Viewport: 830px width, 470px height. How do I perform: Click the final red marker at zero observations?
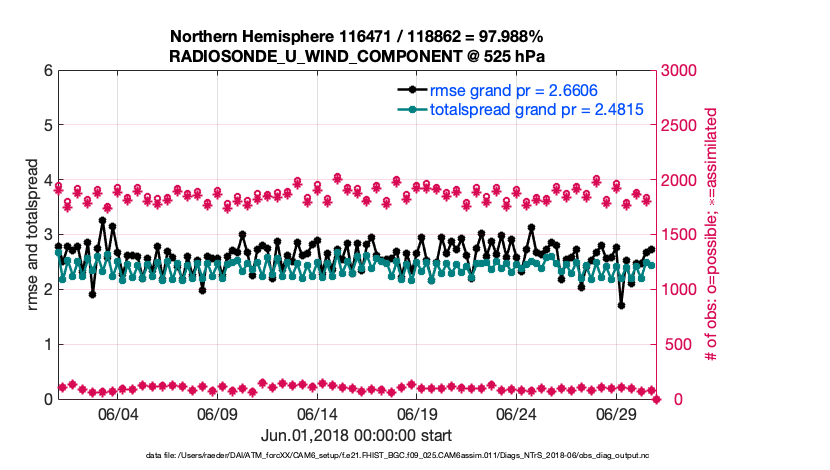[x=656, y=399]
